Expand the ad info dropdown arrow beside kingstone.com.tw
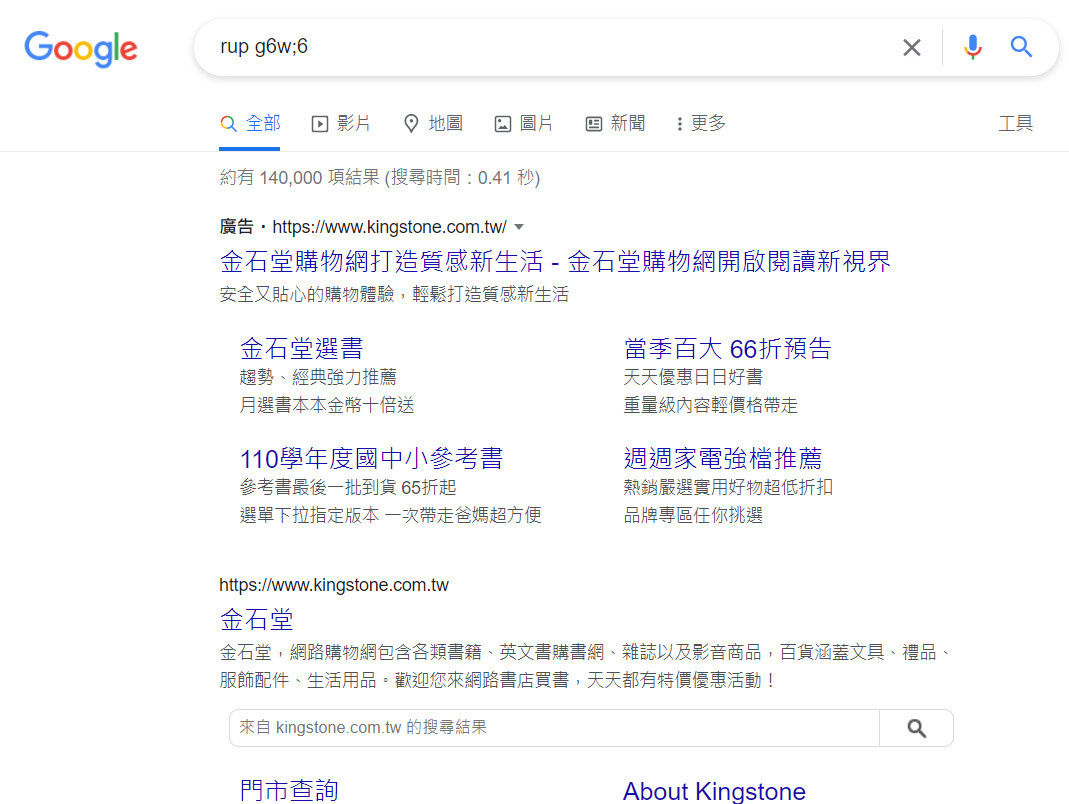Viewport: 1069px width, 804px height. (519, 227)
